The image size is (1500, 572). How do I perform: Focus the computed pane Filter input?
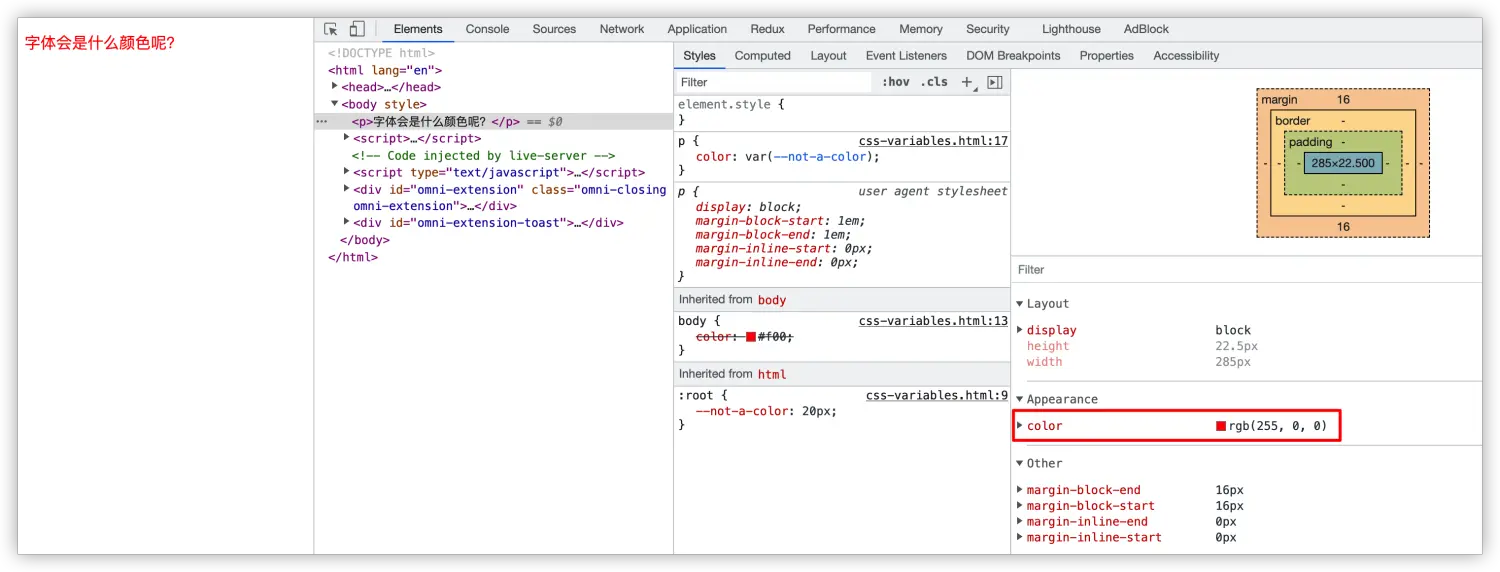pos(1246,269)
